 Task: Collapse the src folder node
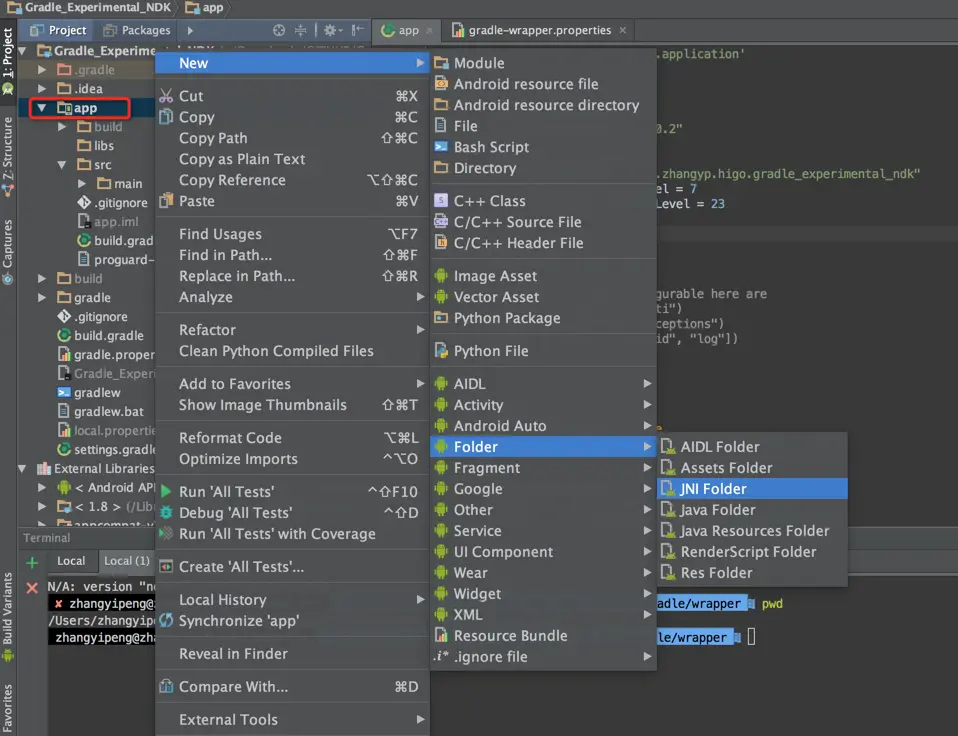62,165
